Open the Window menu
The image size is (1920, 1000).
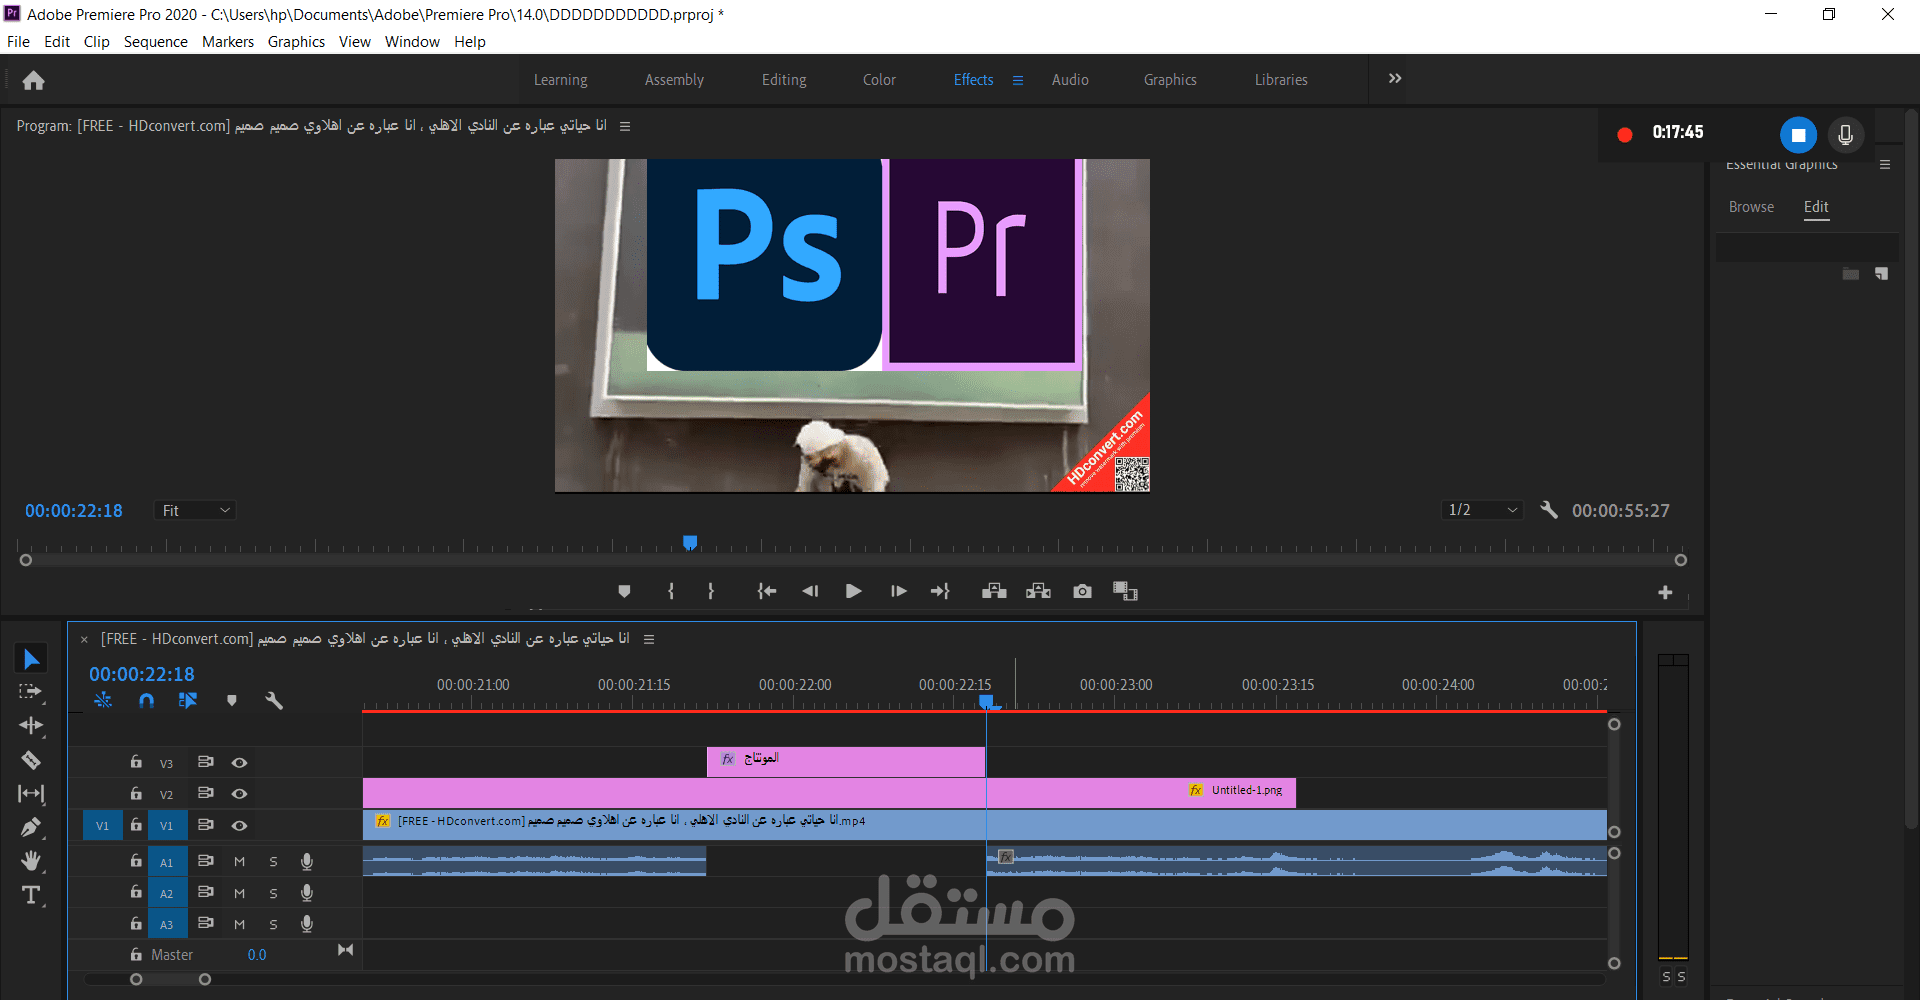click(x=412, y=42)
